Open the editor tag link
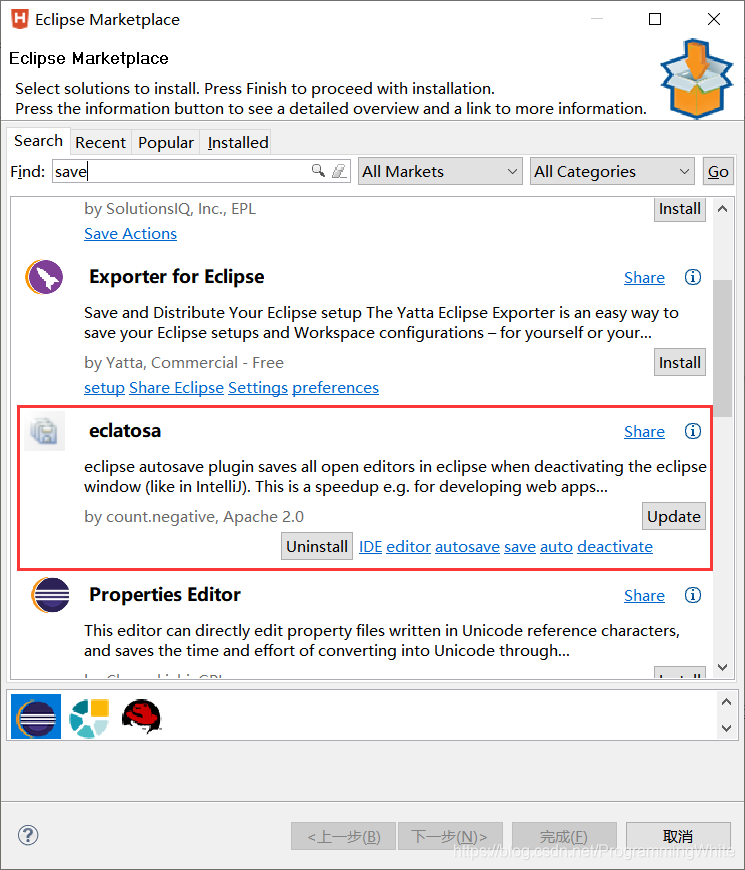This screenshot has height=870, width=745. tap(409, 547)
